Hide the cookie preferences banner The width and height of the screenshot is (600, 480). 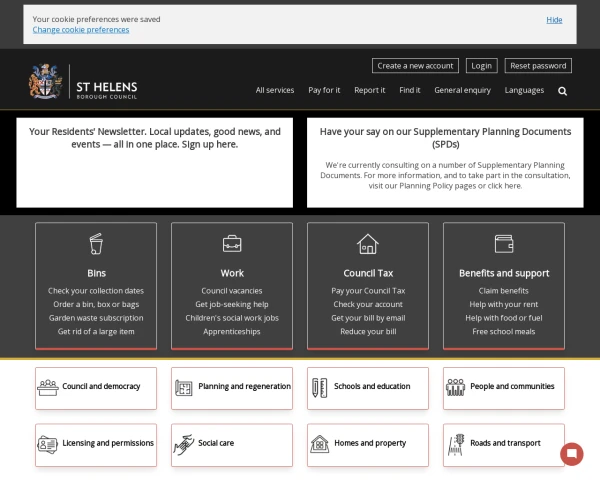tap(554, 19)
